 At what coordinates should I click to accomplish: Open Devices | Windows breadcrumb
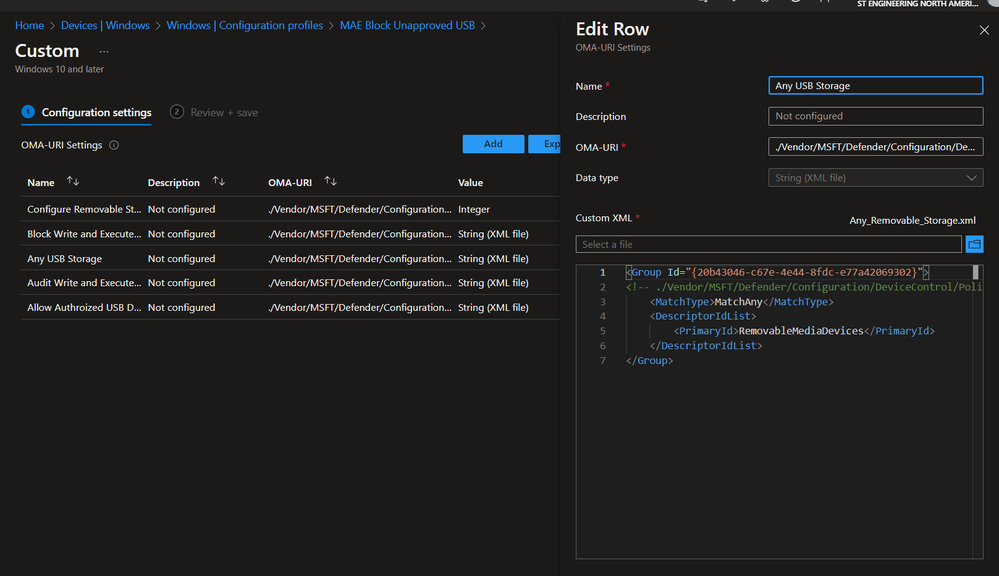pos(105,25)
